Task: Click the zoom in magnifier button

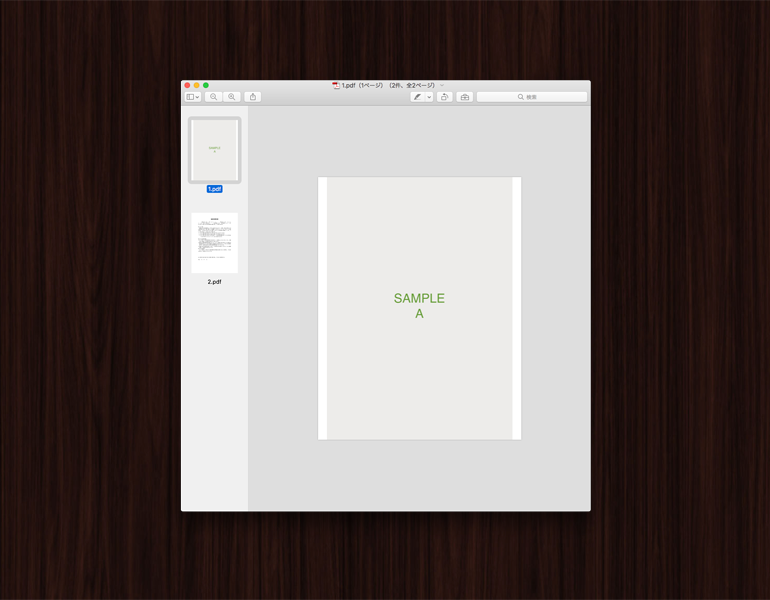Action: tap(232, 97)
